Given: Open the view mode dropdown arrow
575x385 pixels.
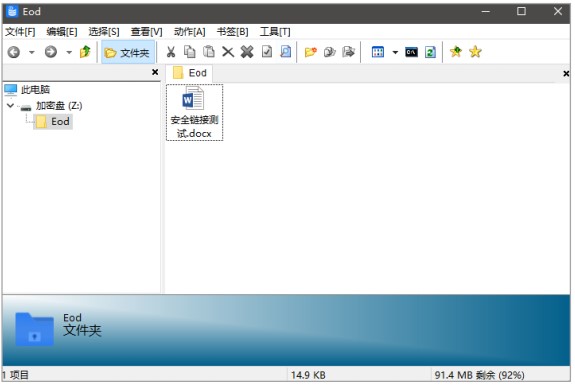Looking at the screenshot, I should click(x=395, y=52).
